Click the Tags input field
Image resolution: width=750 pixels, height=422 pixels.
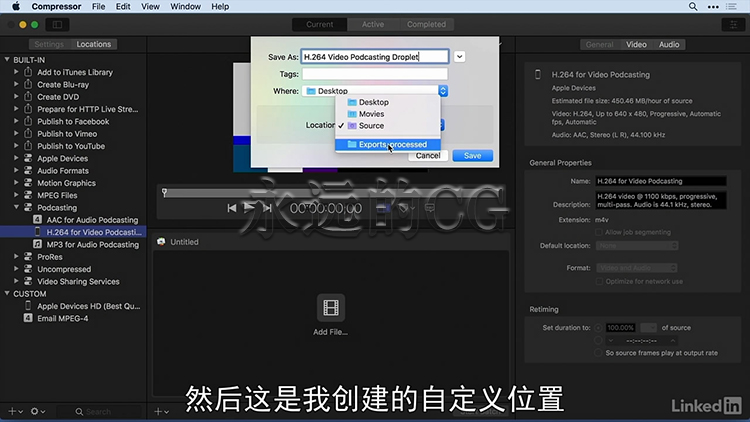pos(375,74)
